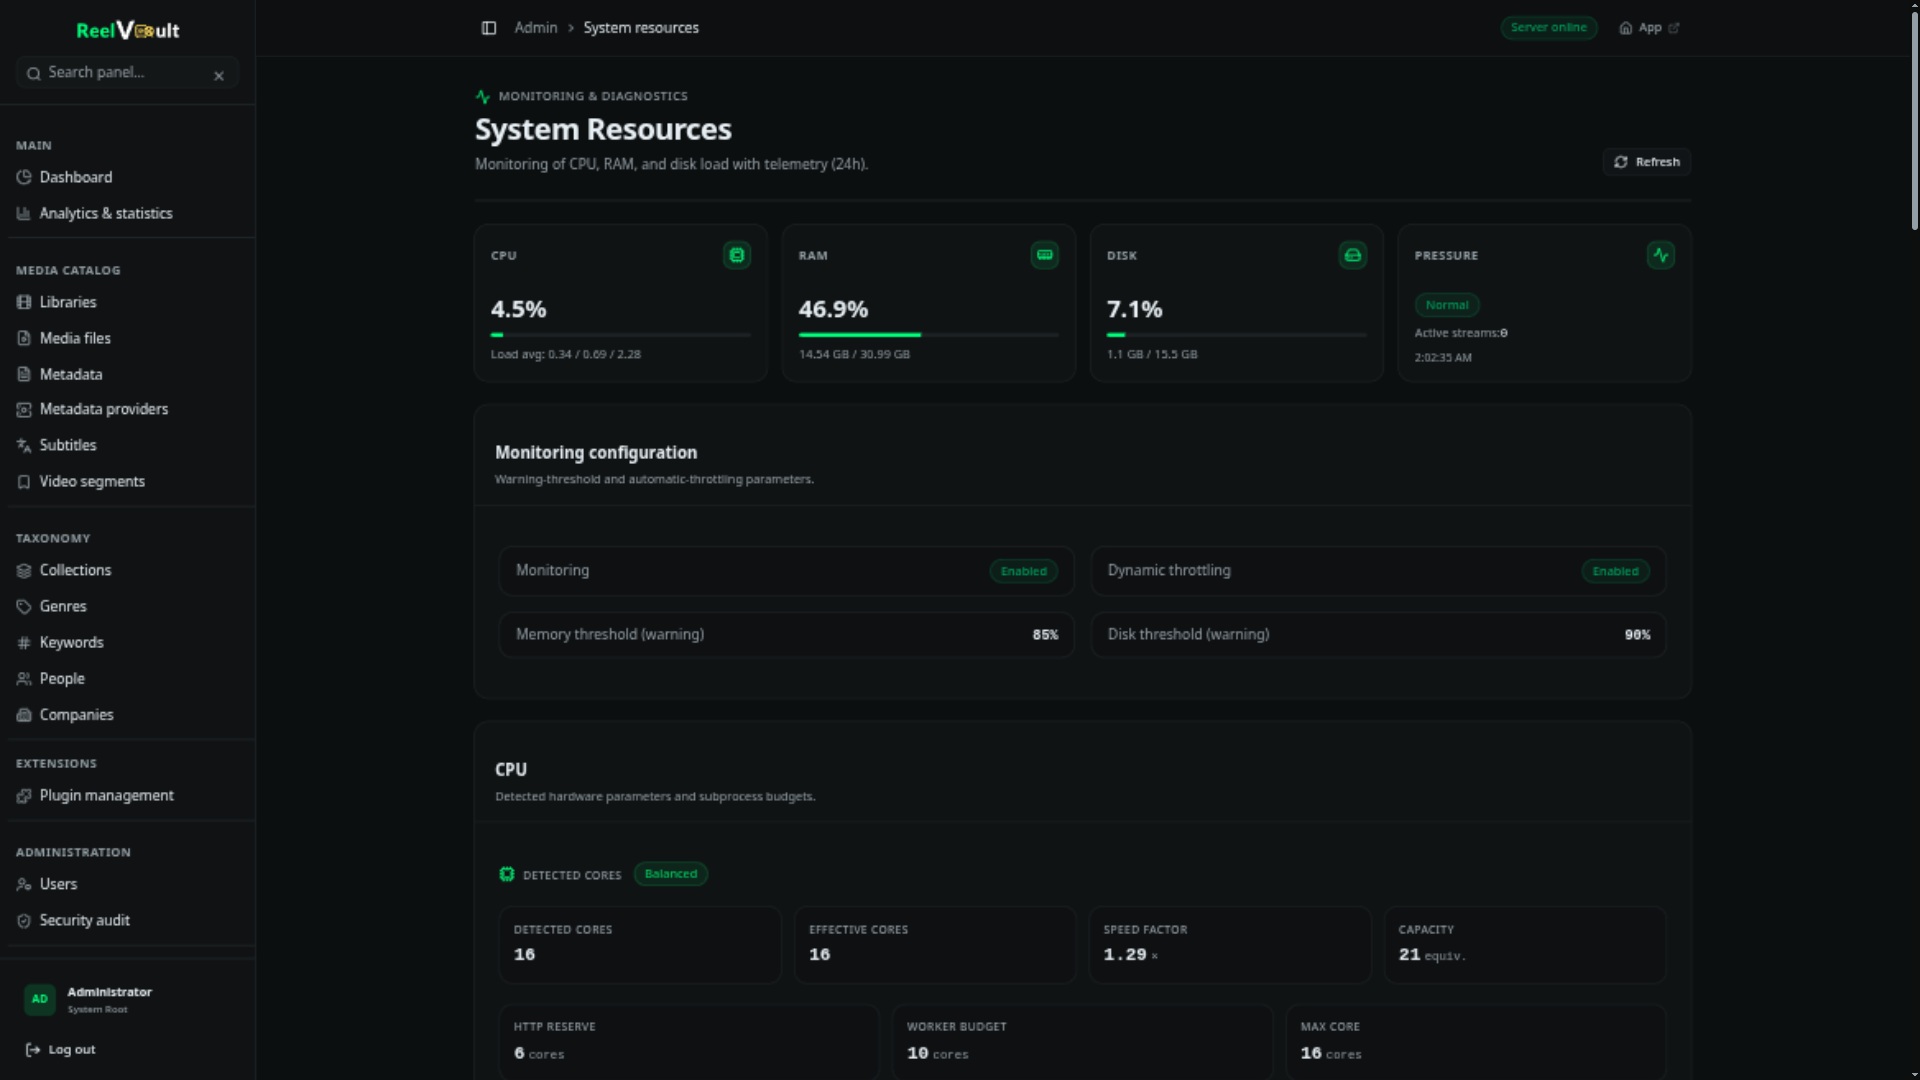Click the Genres tag icon
The width and height of the screenshot is (1920, 1080).
pyautogui.click(x=24, y=606)
